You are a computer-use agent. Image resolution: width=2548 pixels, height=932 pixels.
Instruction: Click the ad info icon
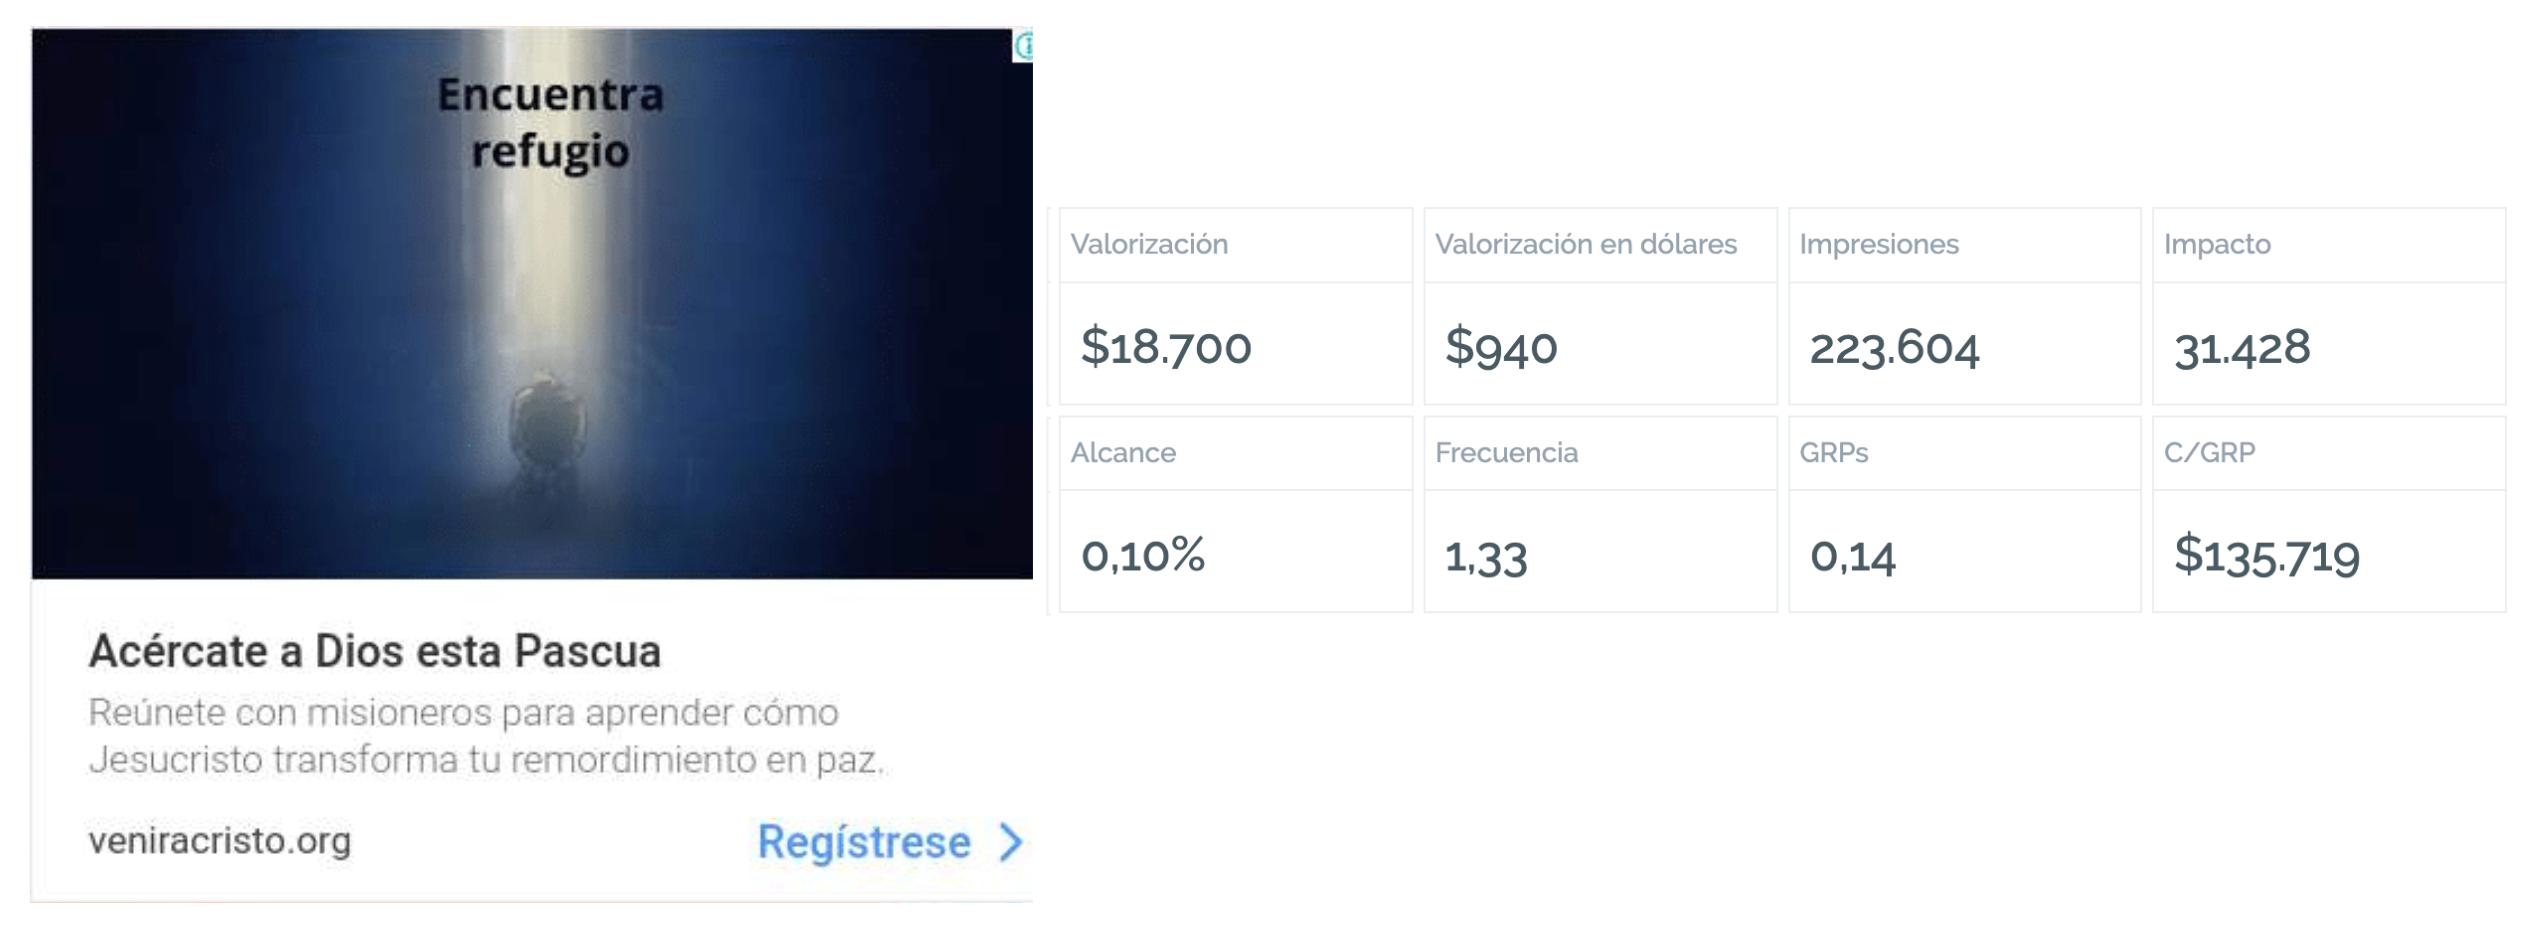tap(1023, 46)
